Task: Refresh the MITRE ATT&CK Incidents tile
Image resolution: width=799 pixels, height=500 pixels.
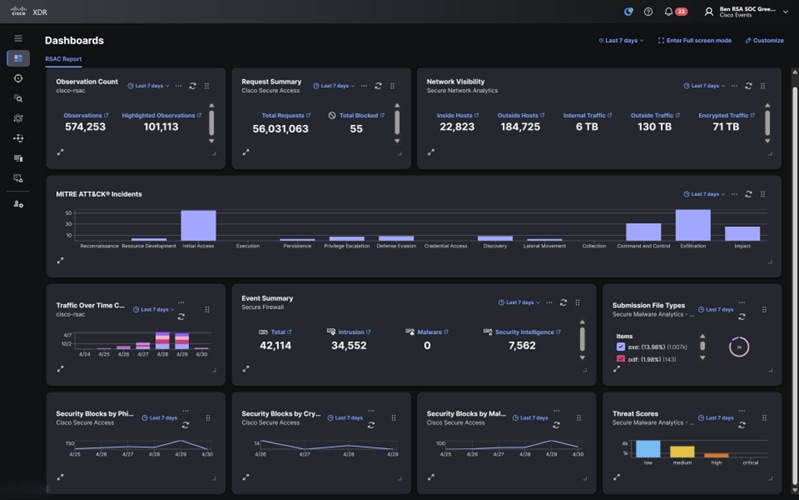Action: tap(749, 194)
